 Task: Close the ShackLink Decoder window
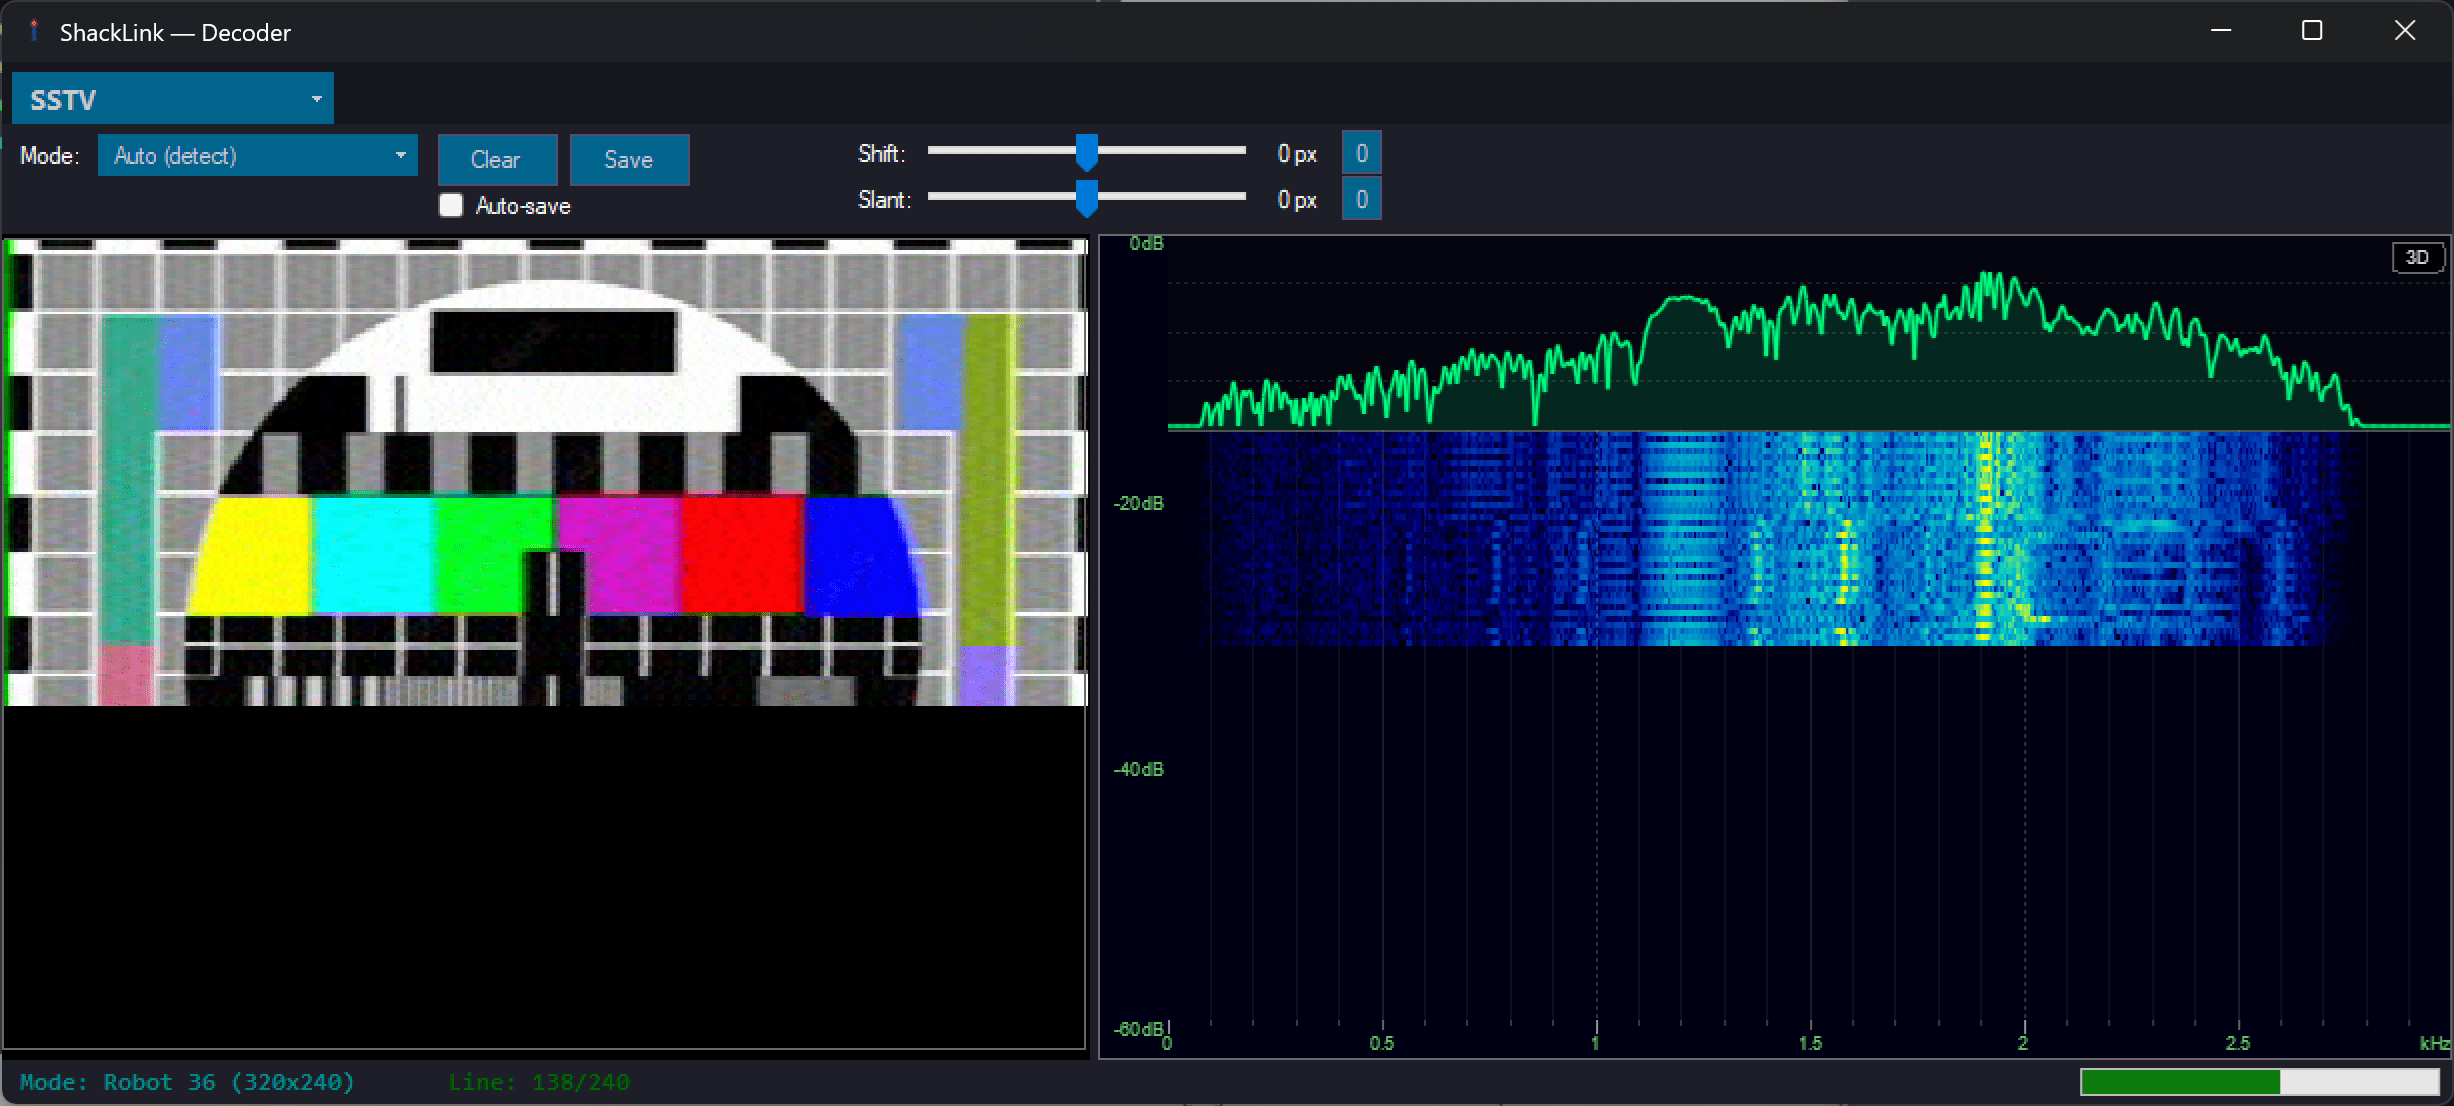click(x=2405, y=31)
